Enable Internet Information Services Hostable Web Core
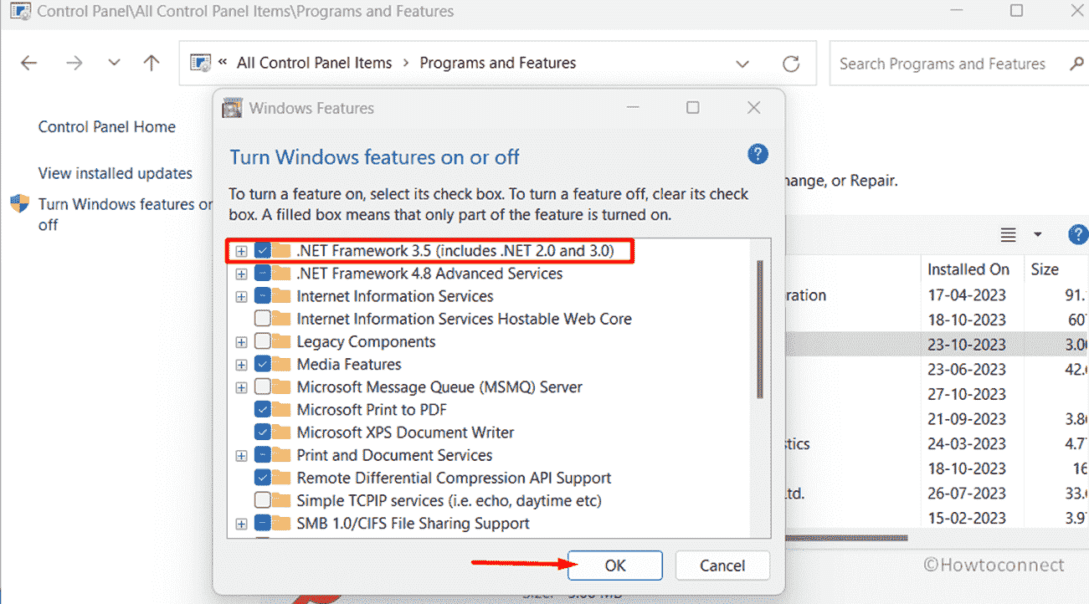The height and width of the screenshot is (604, 1089). (x=263, y=319)
